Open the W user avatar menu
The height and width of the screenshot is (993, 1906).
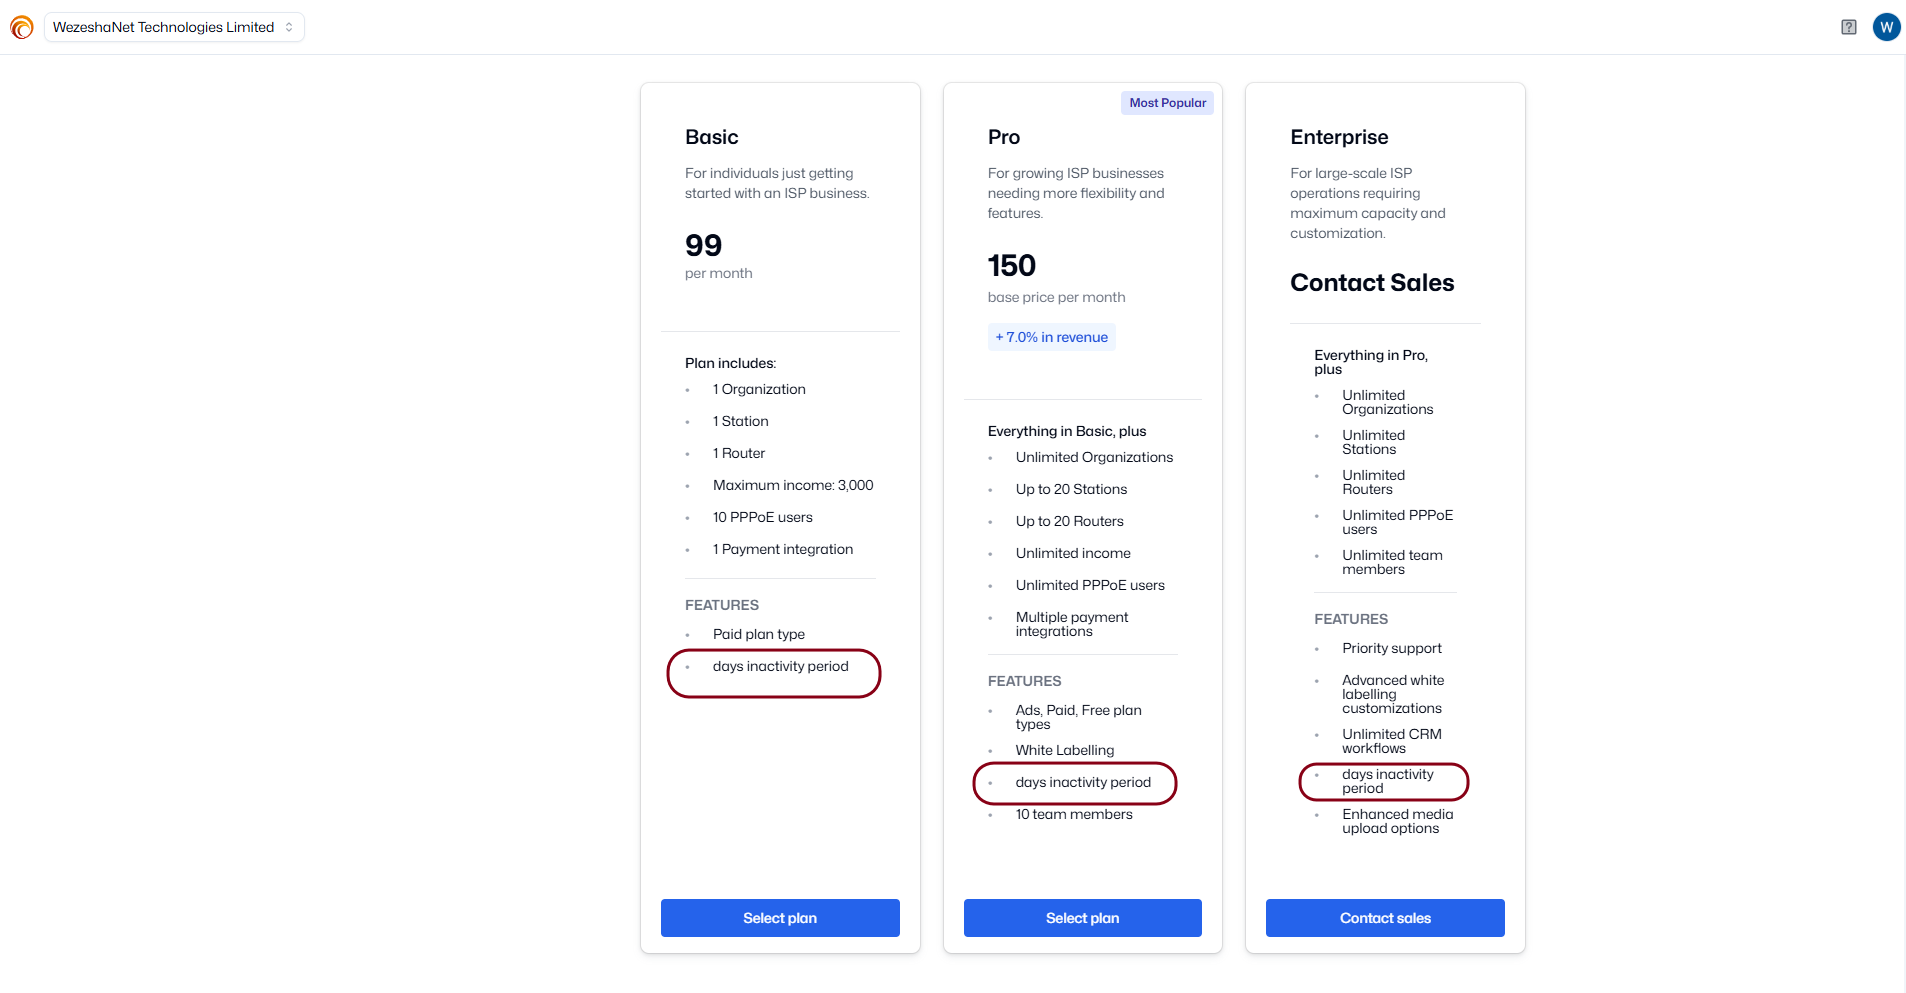[1886, 27]
